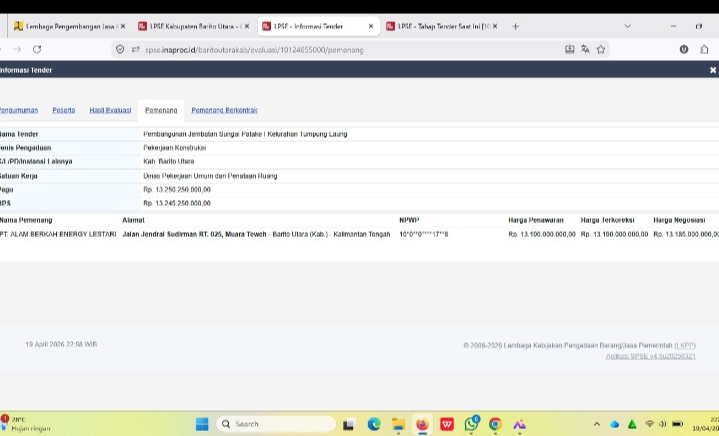The width and height of the screenshot is (719, 436).
Task: Open File Explorer from the taskbar
Action: point(398,424)
